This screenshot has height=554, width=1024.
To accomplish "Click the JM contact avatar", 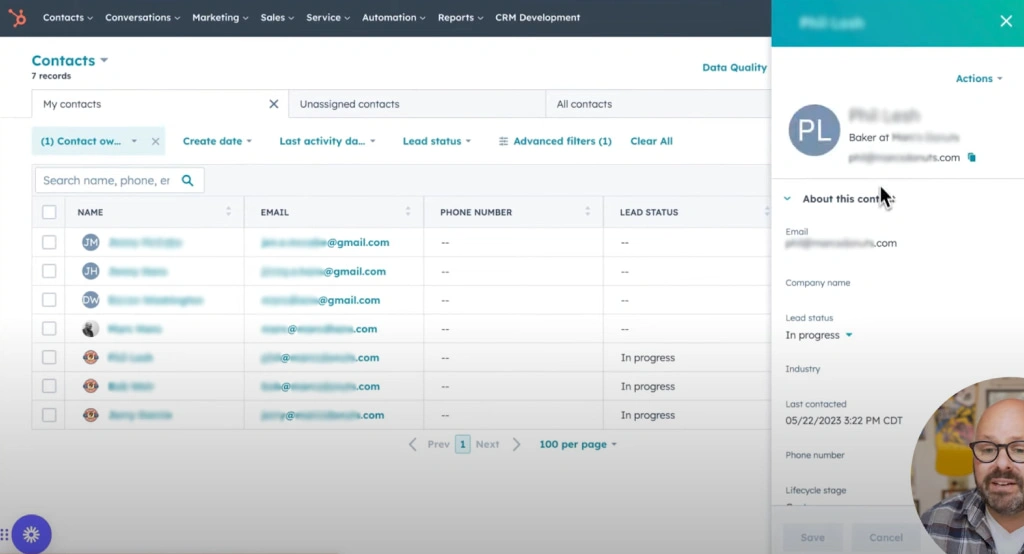I will [x=91, y=242].
